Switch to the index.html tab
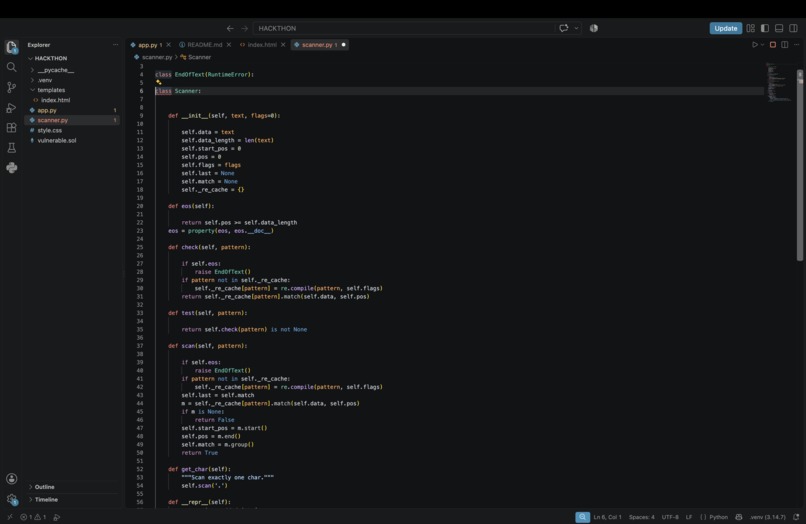This screenshot has width=806, height=524. pyautogui.click(x=262, y=45)
